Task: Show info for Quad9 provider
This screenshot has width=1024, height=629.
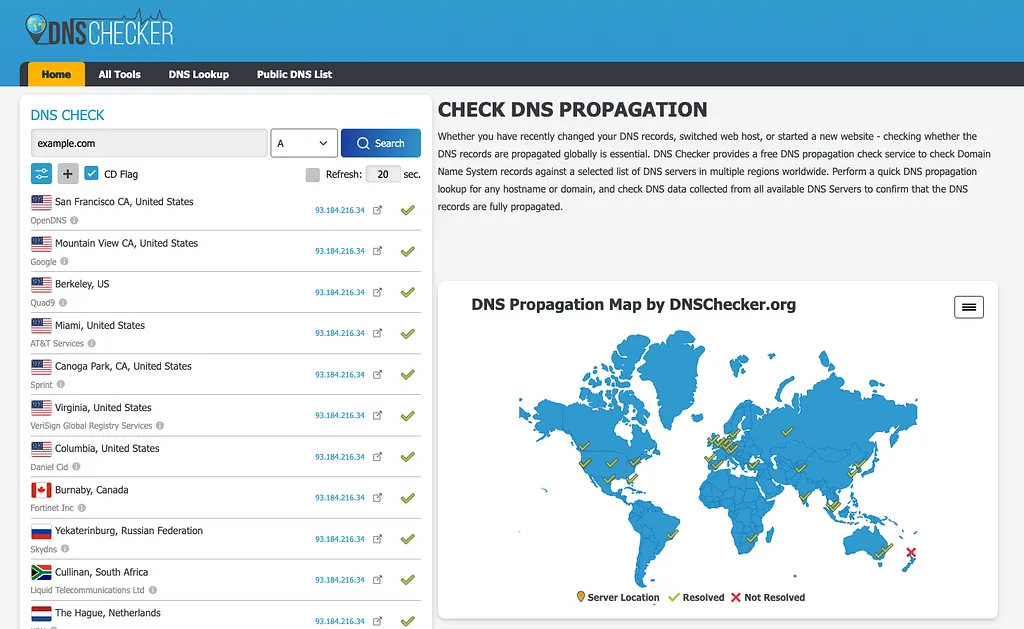Action: point(63,302)
